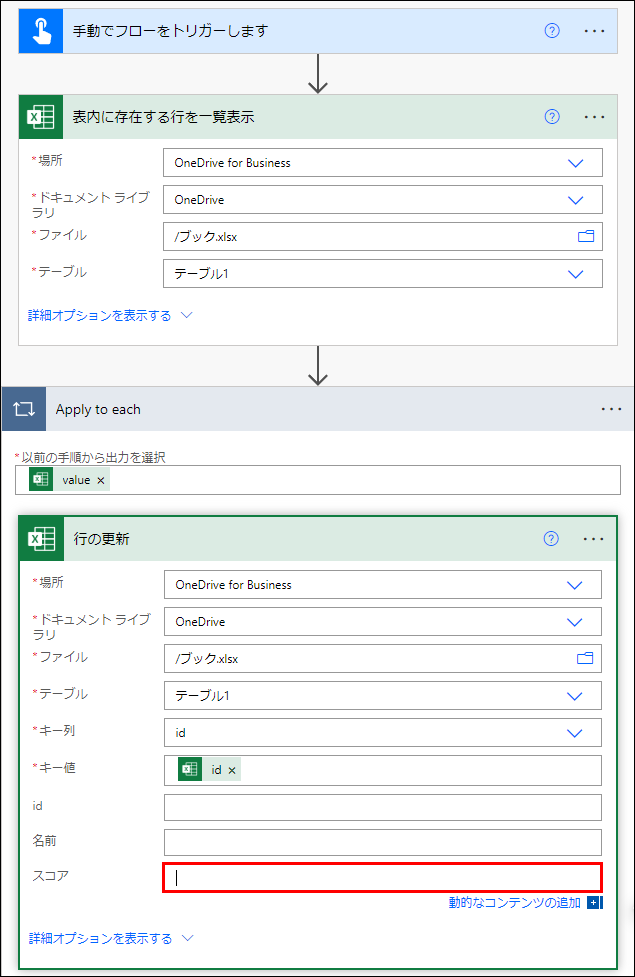The width and height of the screenshot is (635, 977).
Task: Click the Excel icon on 表内に存在する行を一覧表示
Action: click(x=41, y=117)
